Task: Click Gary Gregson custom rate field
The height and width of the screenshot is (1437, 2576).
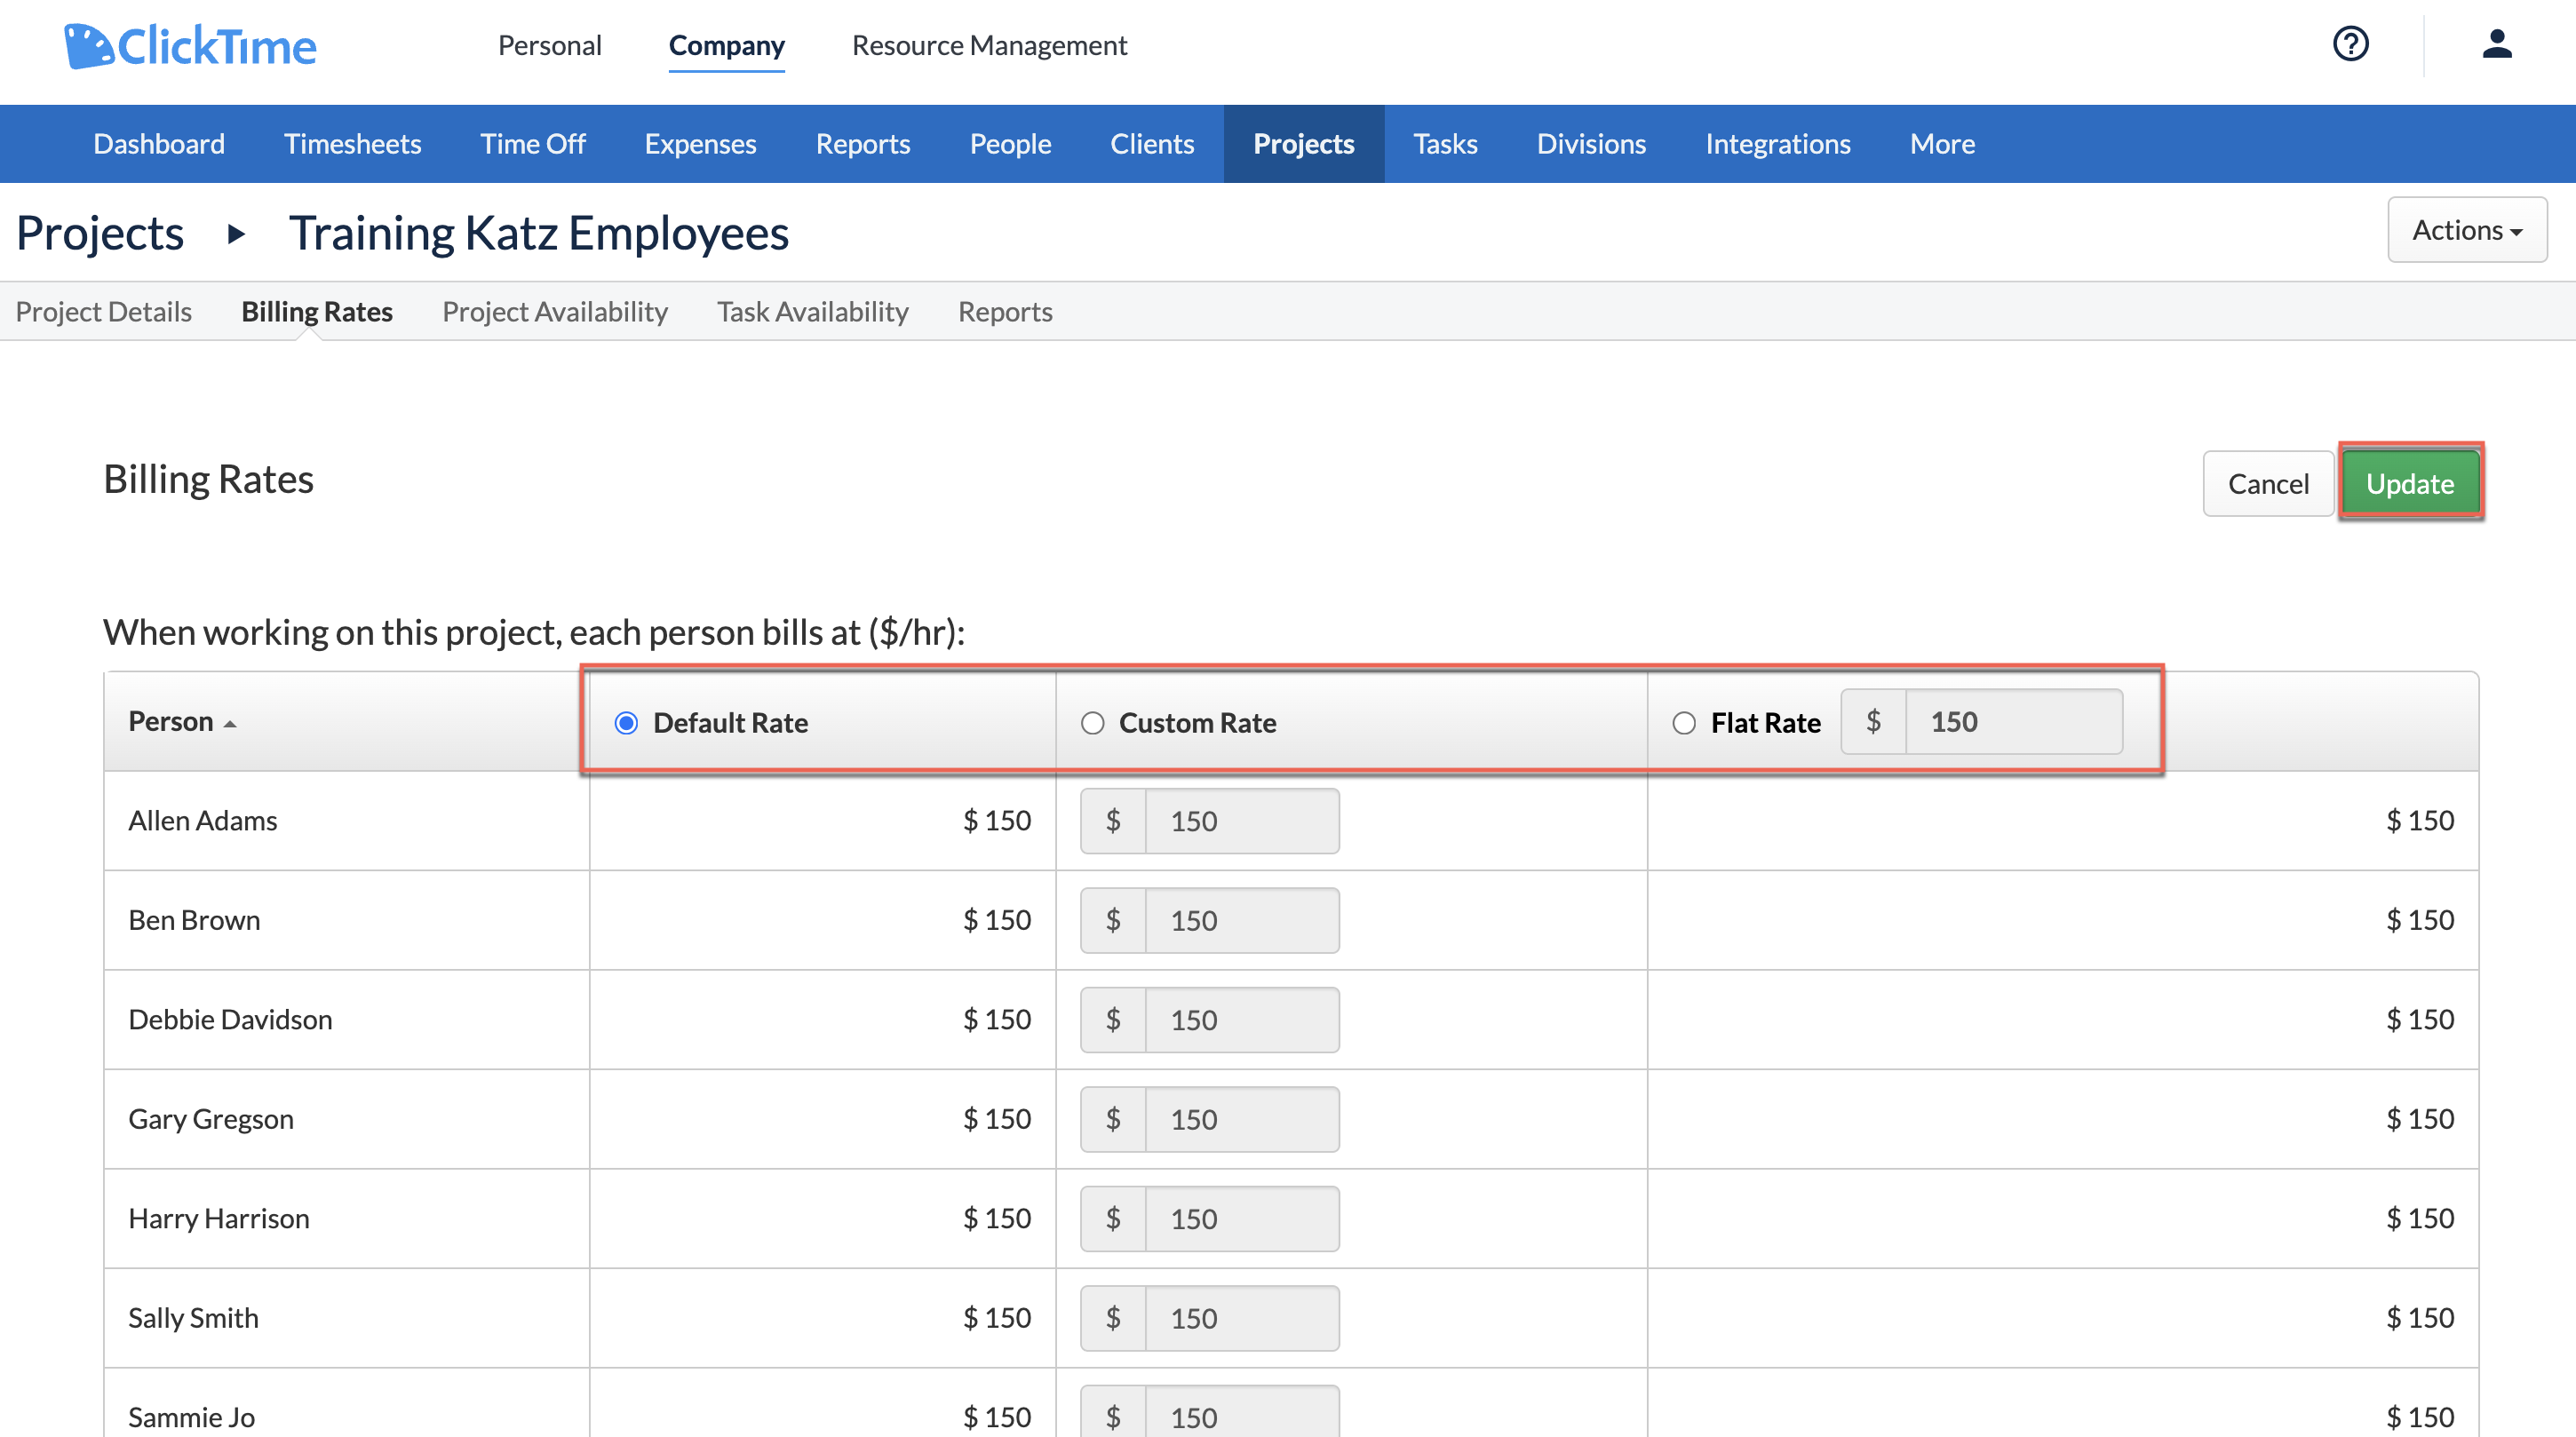Action: 1241,1119
